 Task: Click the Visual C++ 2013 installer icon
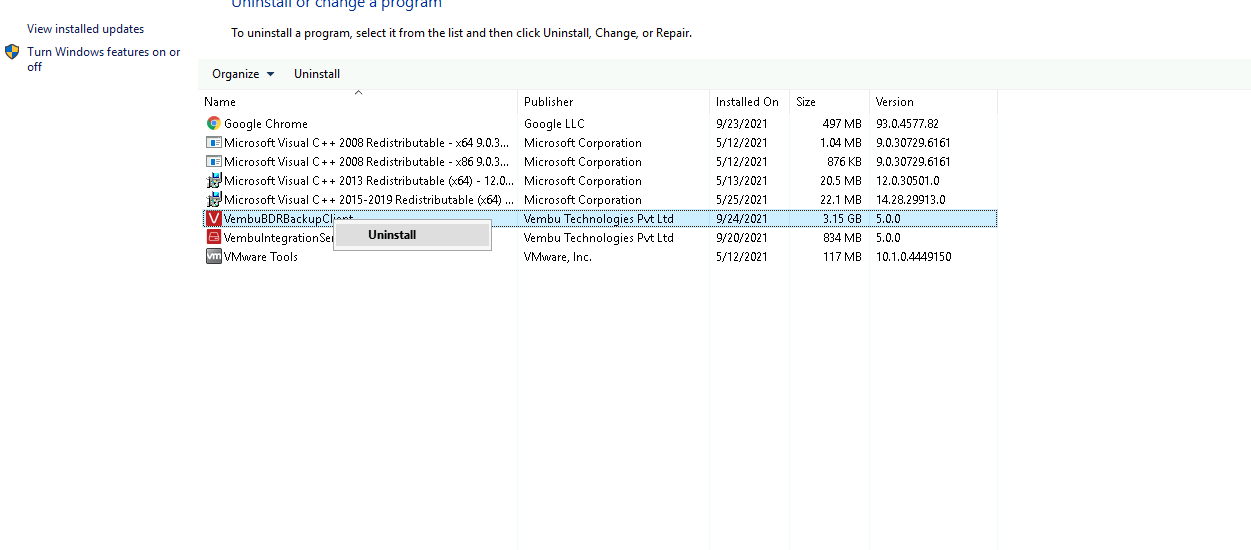pyautogui.click(x=213, y=181)
